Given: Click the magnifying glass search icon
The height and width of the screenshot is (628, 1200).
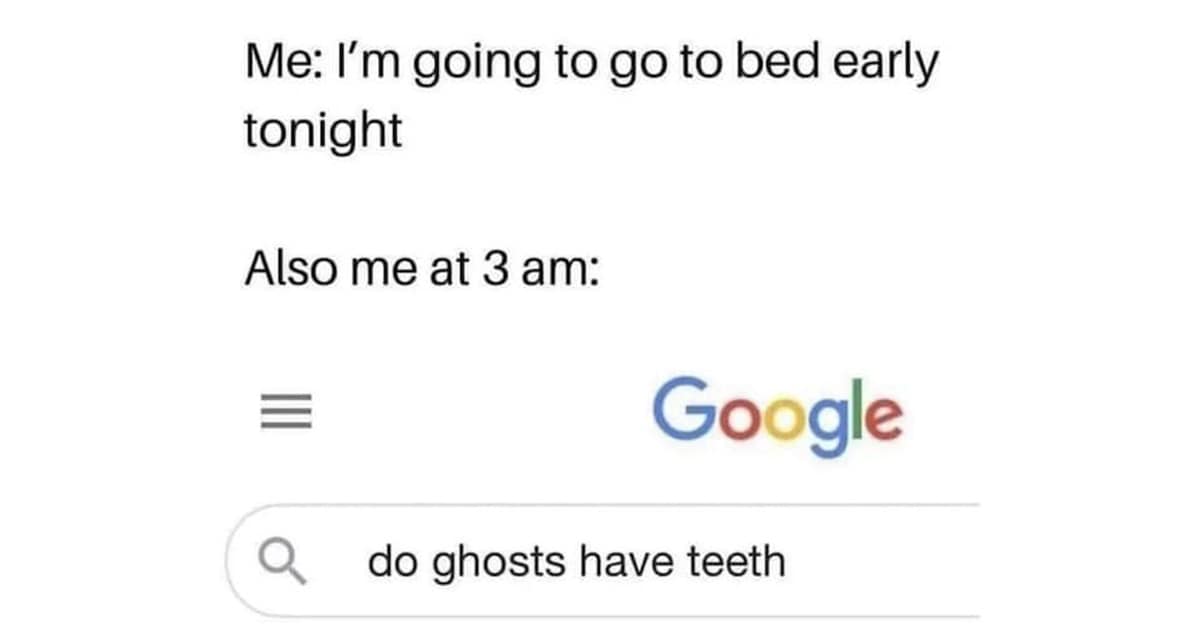Looking at the screenshot, I should tap(283, 562).
